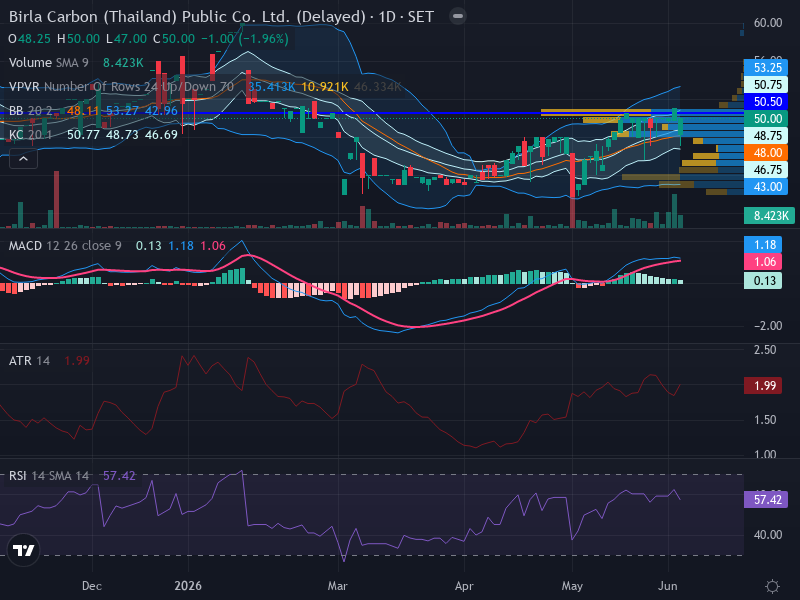
Task: Click the -2.00 MACD scale value
Action: click(768, 326)
